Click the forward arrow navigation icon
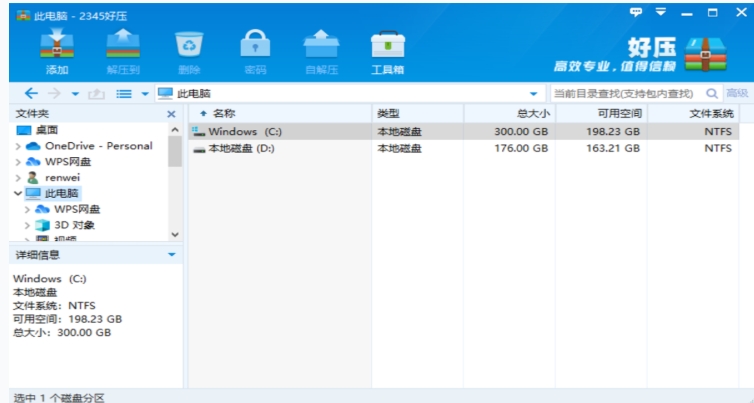 (x=54, y=93)
